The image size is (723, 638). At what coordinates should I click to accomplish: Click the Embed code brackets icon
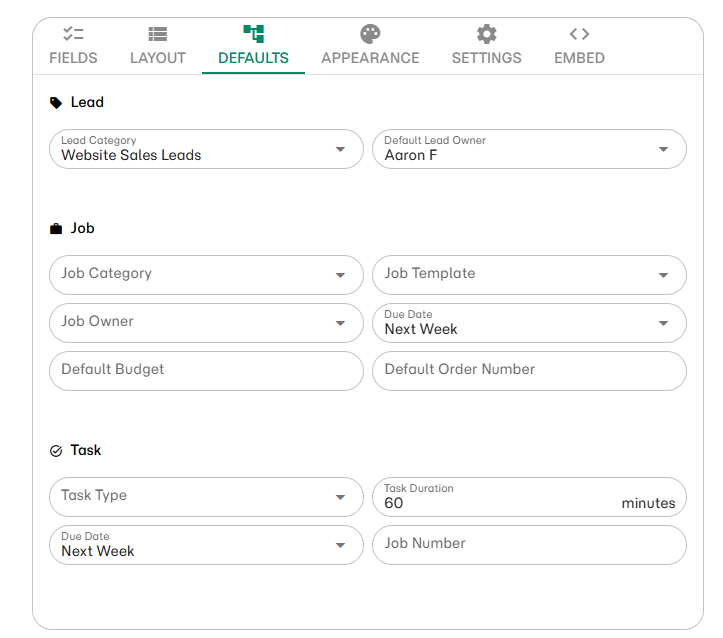click(x=579, y=34)
